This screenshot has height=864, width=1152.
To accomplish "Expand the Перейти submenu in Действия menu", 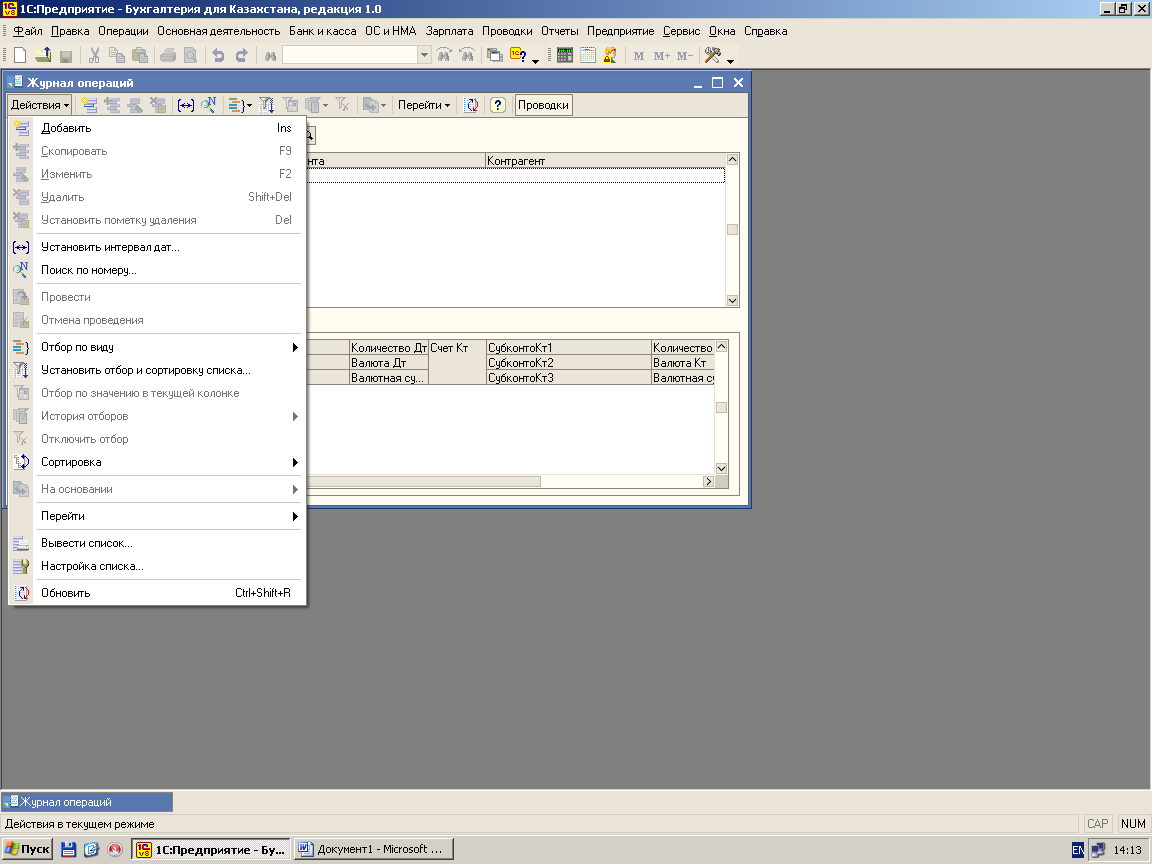I will pos(295,516).
